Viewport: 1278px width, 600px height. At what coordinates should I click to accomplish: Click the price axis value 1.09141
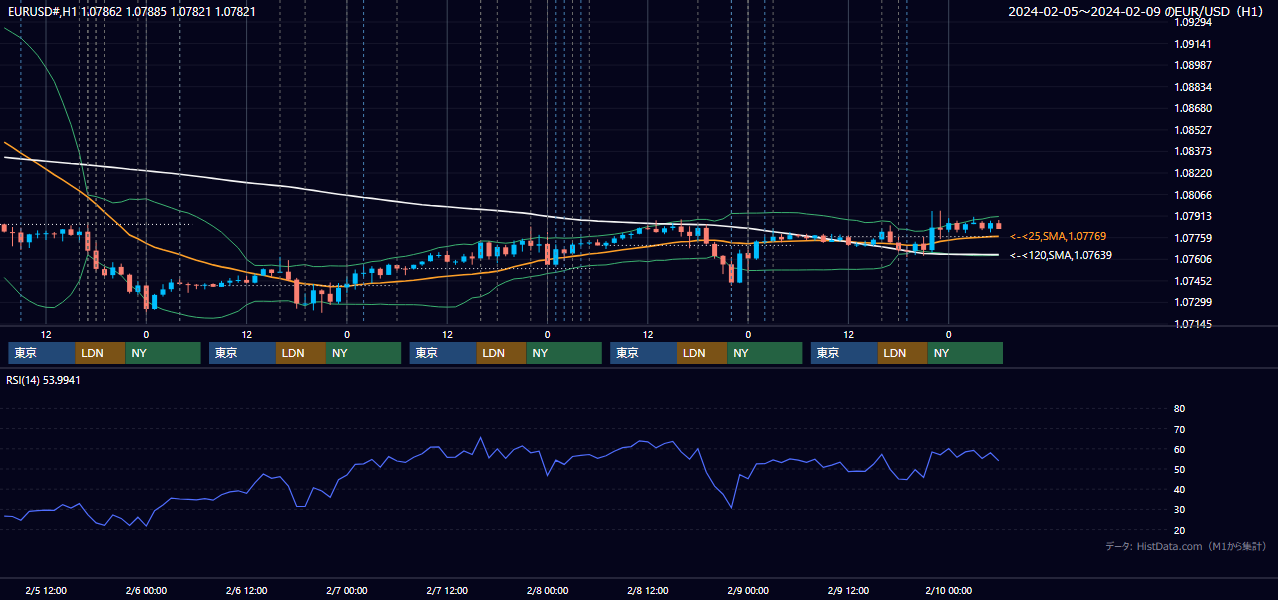point(1193,44)
